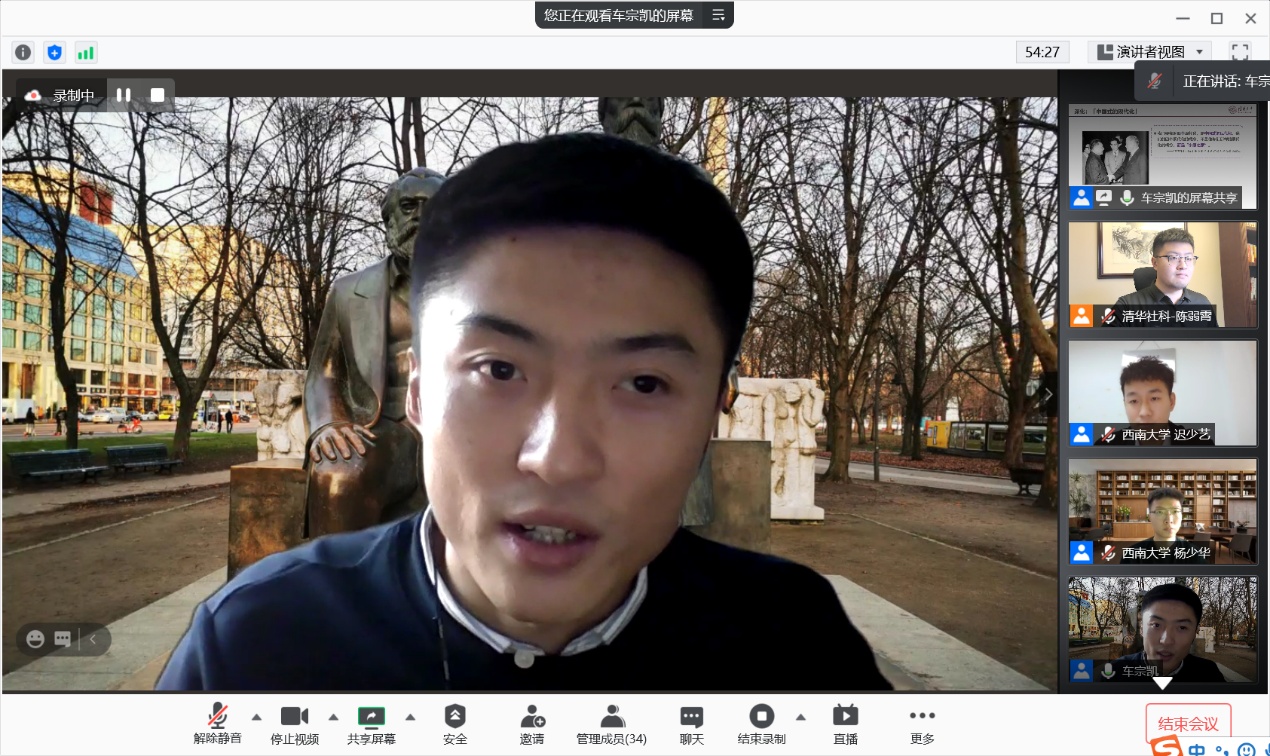This screenshot has height=756, width=1270.
Task: Open Manage Members (管理成员) panel
Action: point(612,725)
